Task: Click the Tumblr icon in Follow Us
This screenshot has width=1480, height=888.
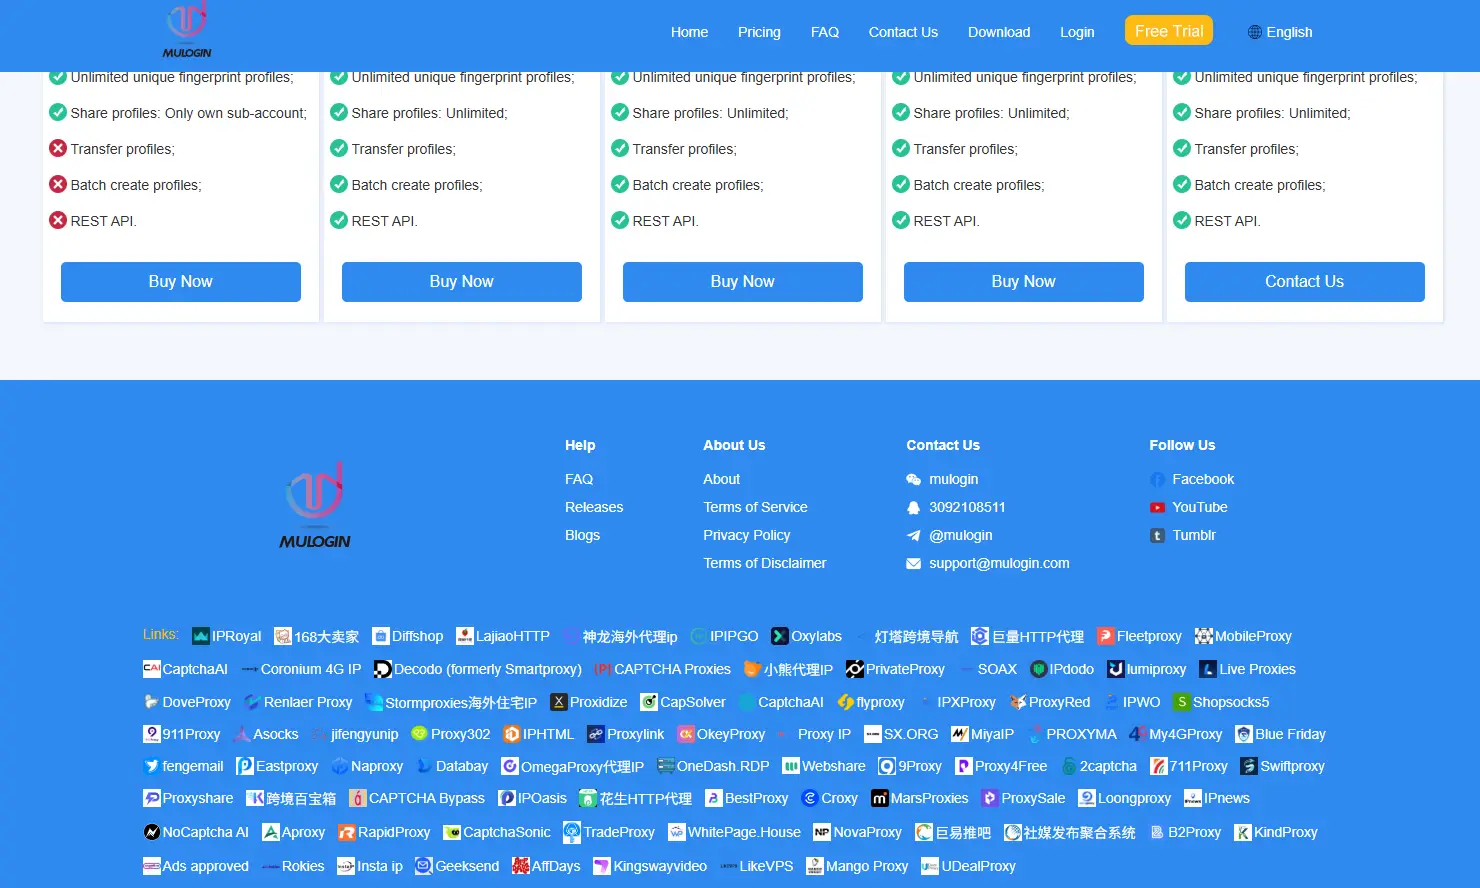Action: click(1157, 536)
